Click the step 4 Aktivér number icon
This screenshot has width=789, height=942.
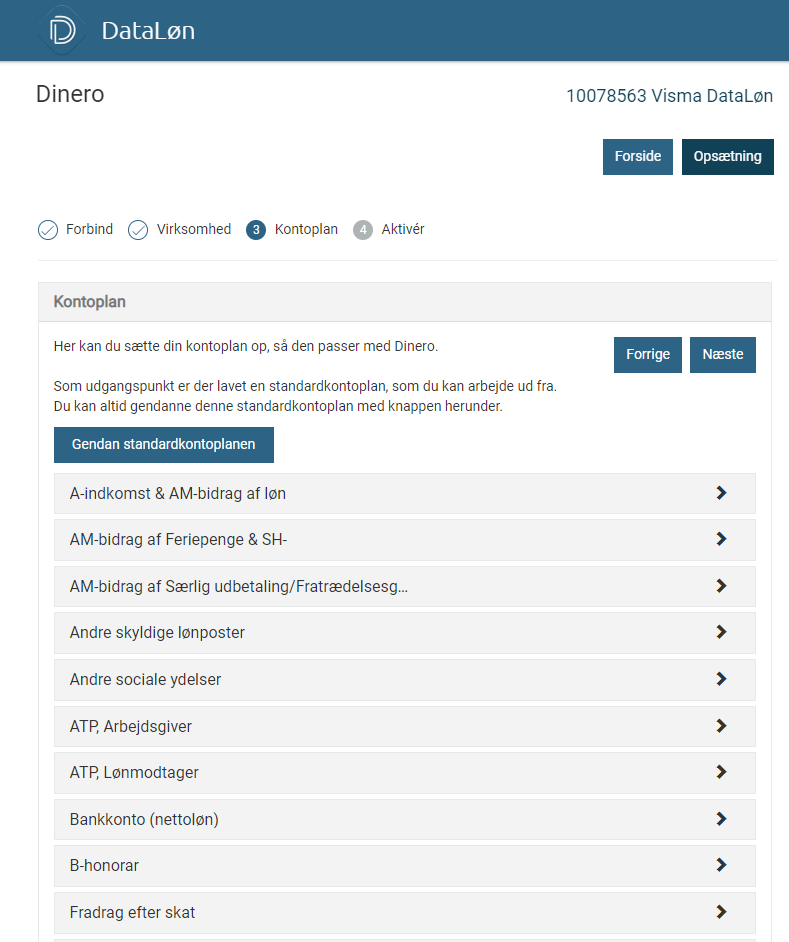(363, 229)
